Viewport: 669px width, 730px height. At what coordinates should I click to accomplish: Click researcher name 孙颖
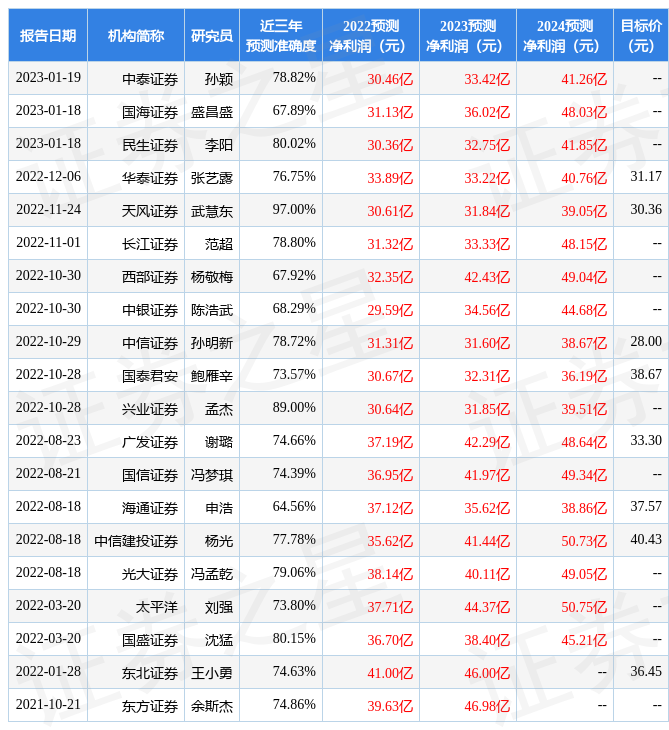(219, 79)
